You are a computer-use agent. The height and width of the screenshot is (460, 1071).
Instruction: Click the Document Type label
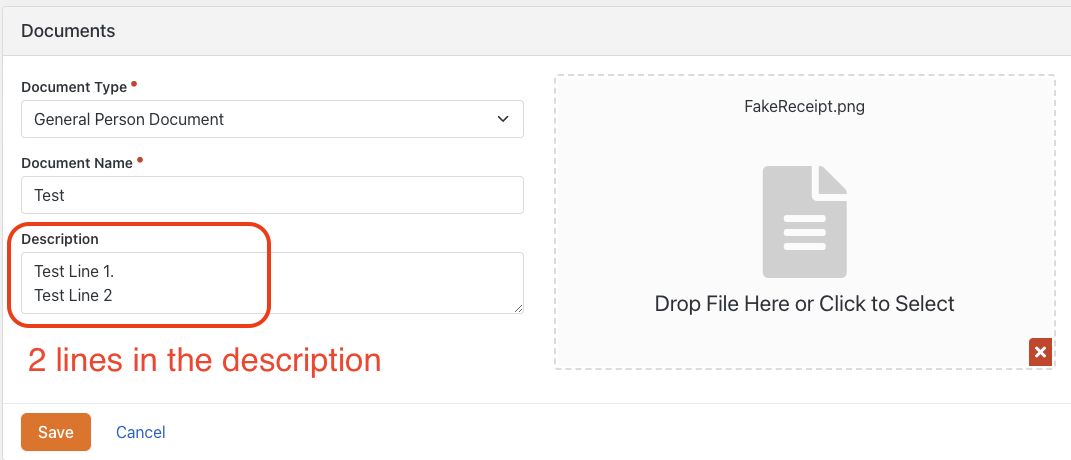[74, 87]
